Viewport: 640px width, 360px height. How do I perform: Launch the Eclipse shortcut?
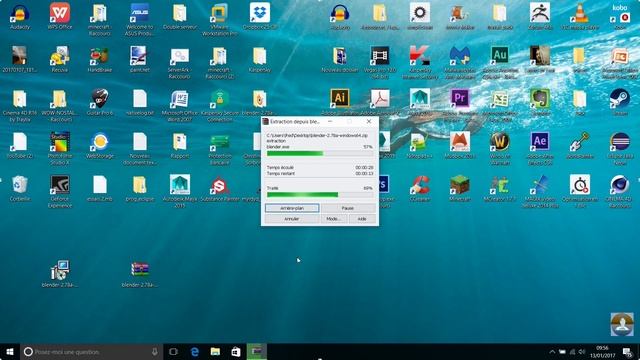[620, 148]
